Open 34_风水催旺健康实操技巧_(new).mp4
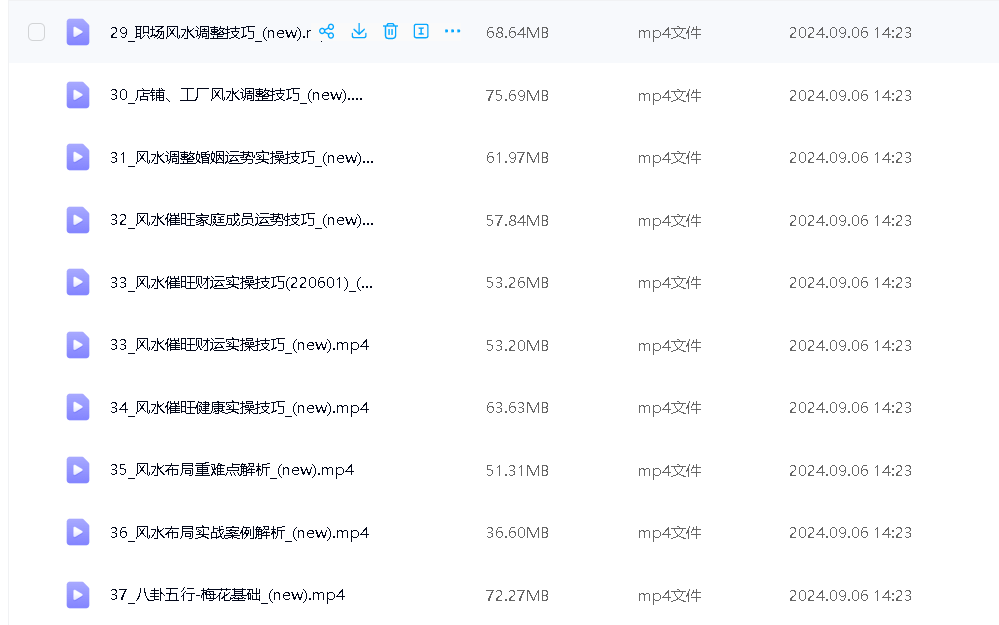The height and width of the screenshot is (625, 999). [239, 408]
